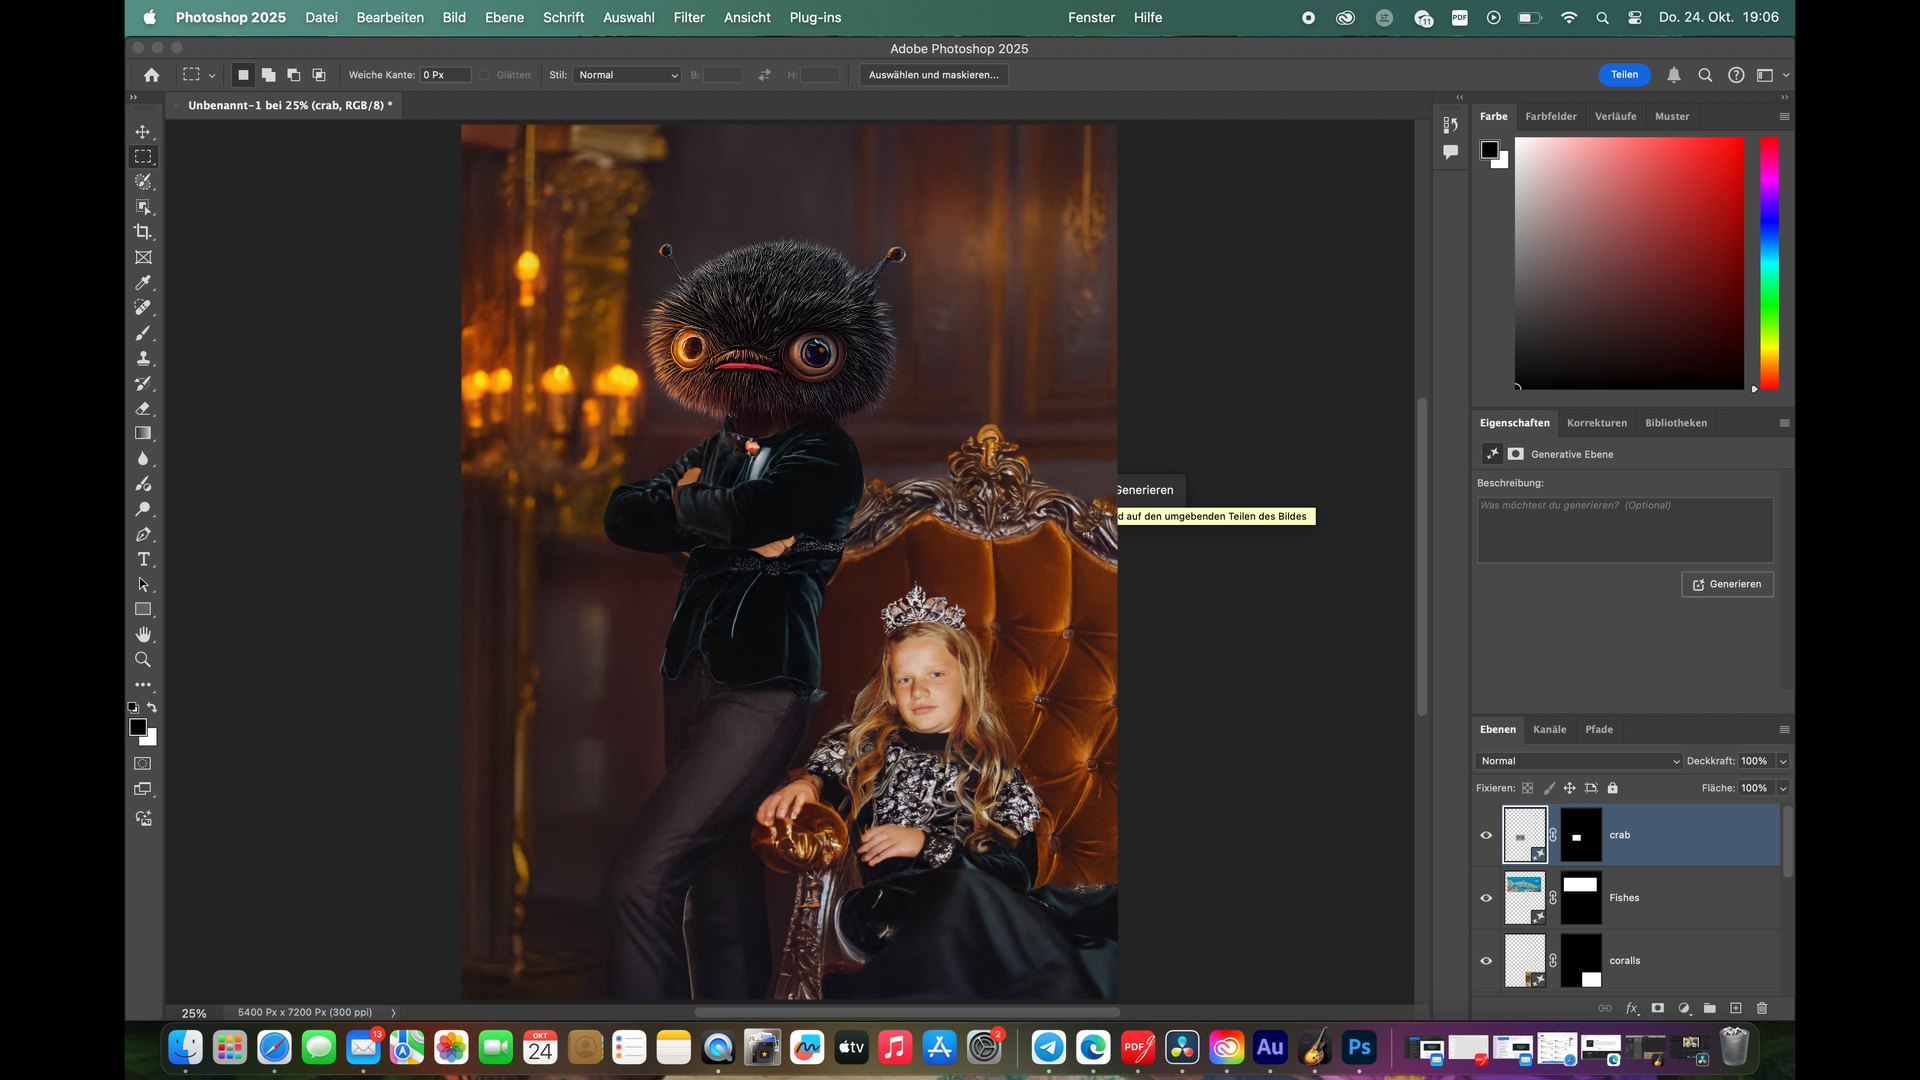
Task: Open the Deckkraft opacity dropdown arrow
Action: pos(1782,761)
